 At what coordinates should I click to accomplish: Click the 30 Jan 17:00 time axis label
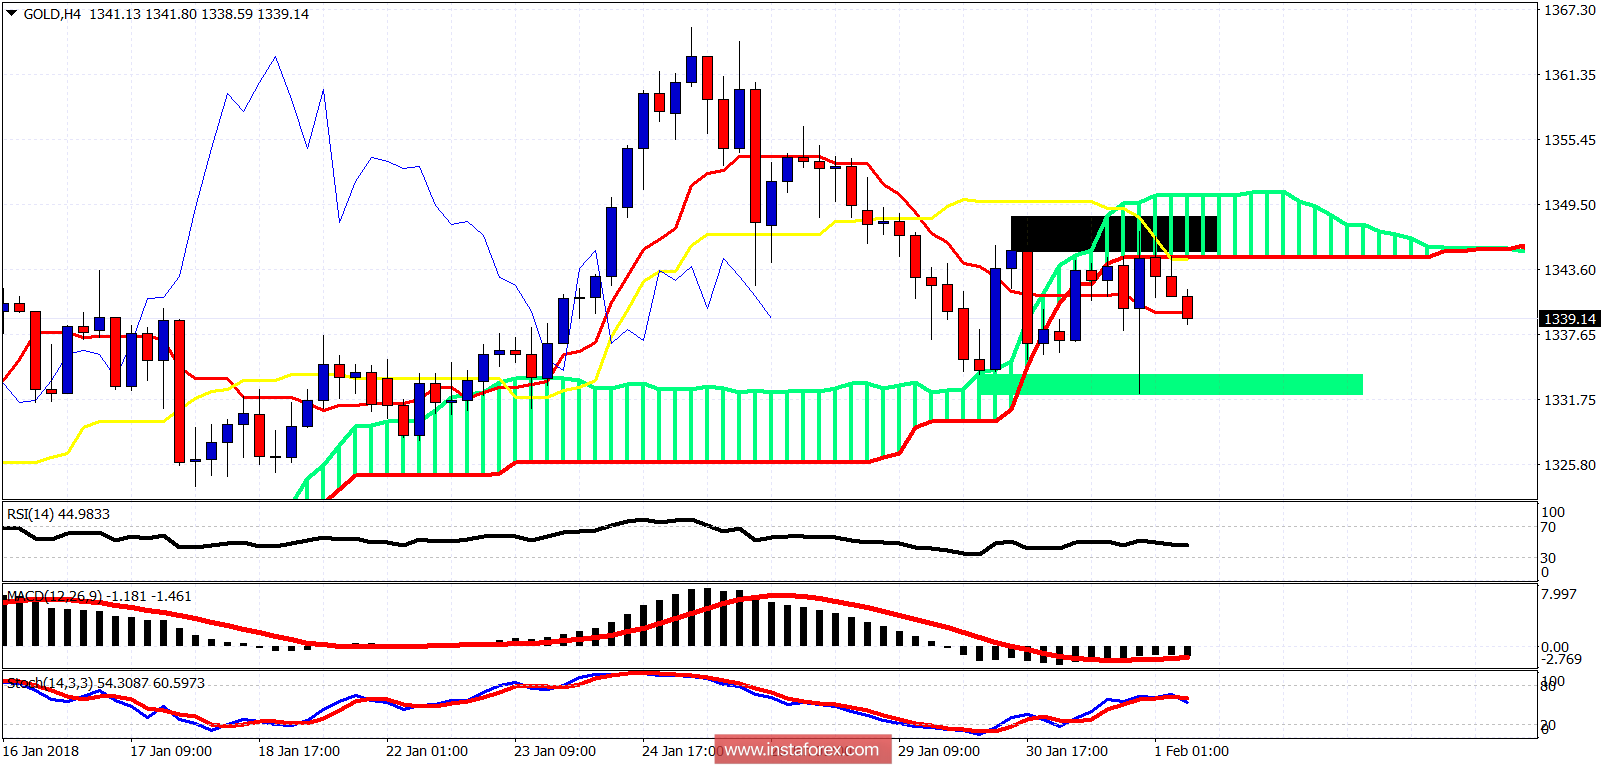1067,751
